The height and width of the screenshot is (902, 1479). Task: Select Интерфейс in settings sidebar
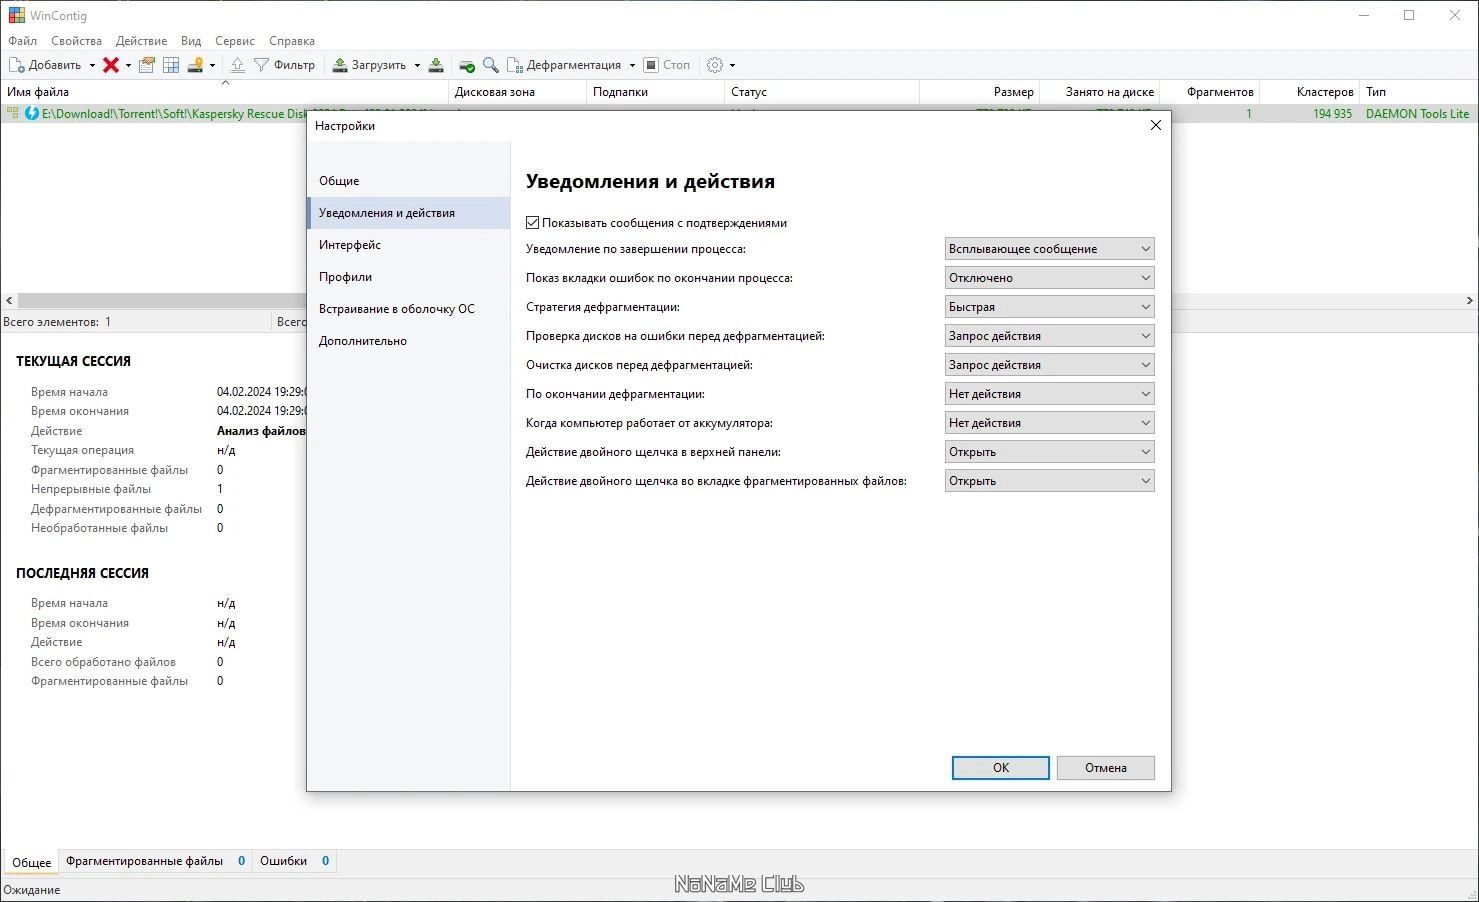click(x=409, y=245)
